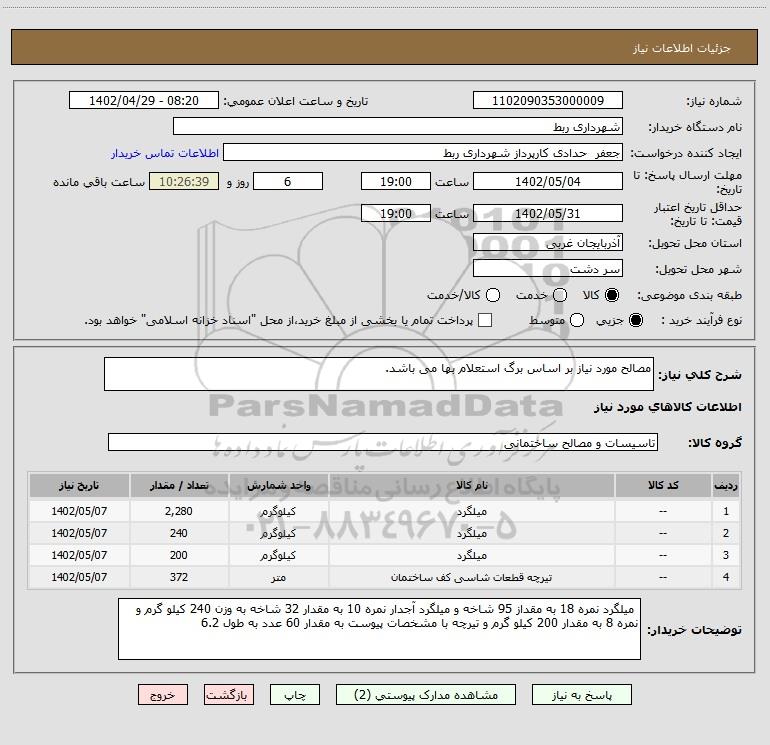Click the واحد شمارش column header

278,486
